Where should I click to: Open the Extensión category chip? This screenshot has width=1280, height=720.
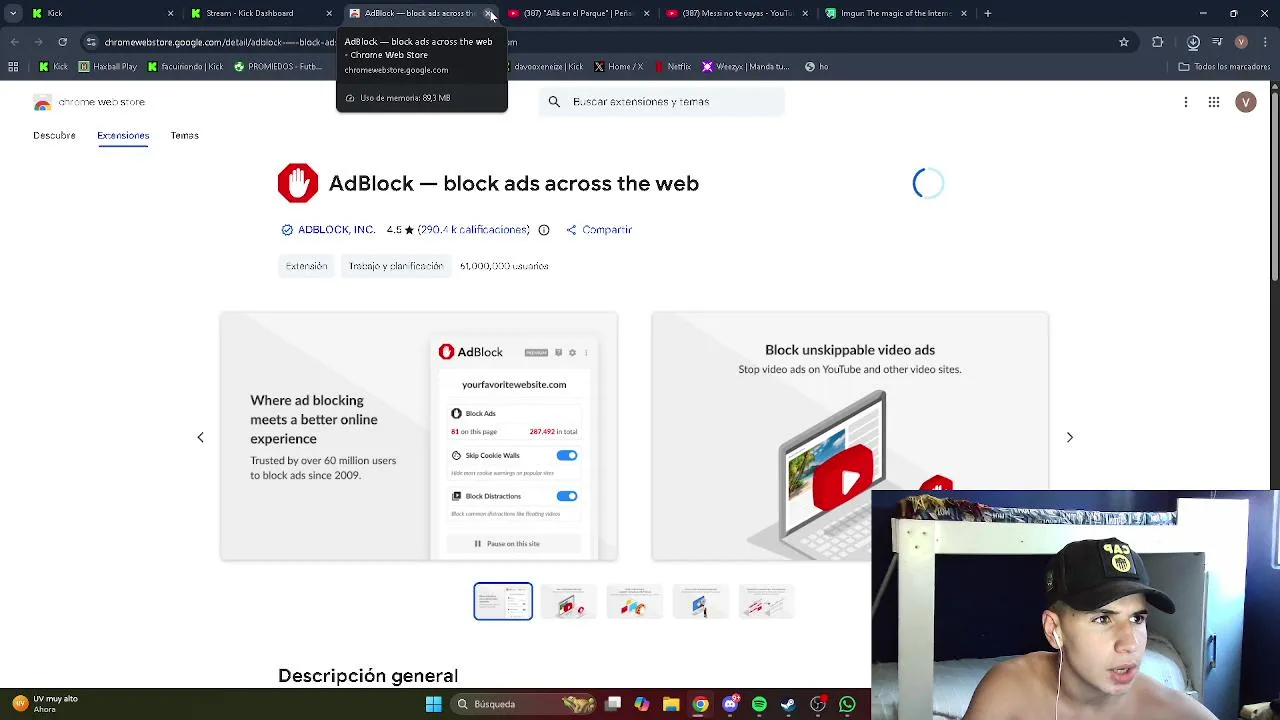pos(306,266)
